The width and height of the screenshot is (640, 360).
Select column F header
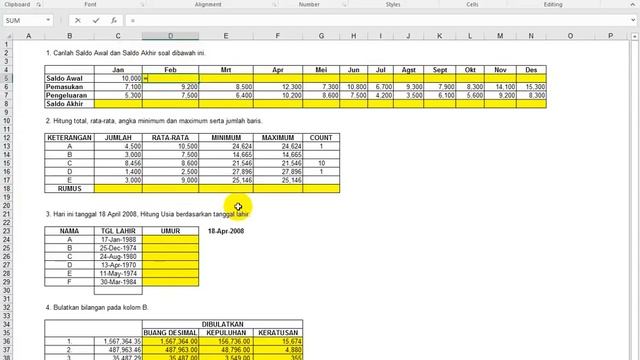tap(278, 36)
